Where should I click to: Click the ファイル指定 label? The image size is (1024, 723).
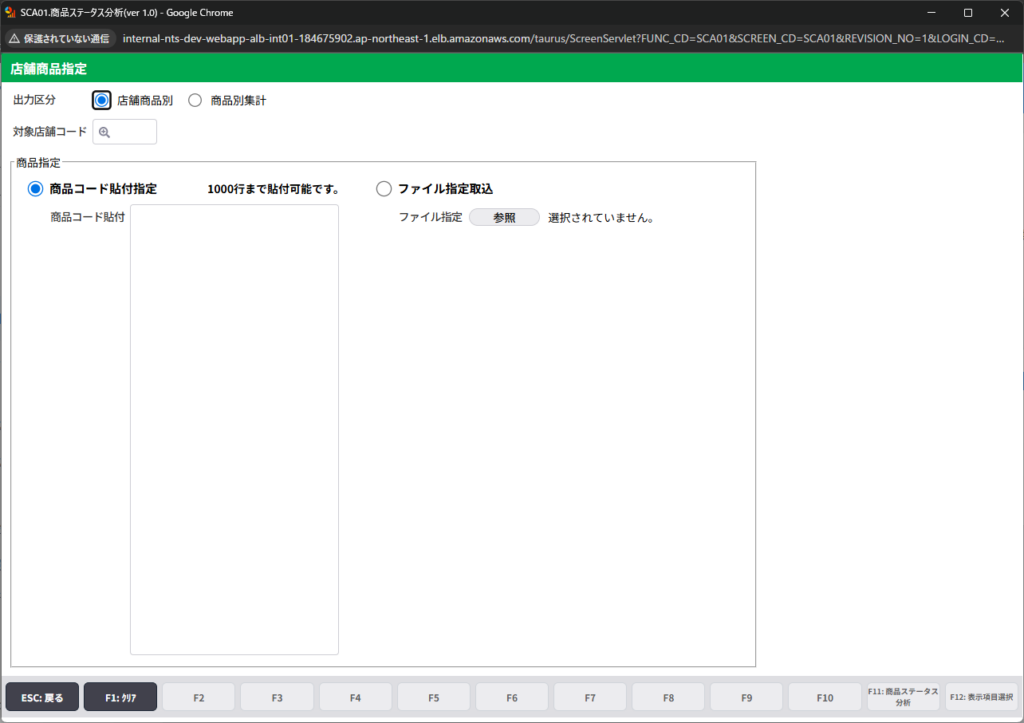tap(430, 217)
